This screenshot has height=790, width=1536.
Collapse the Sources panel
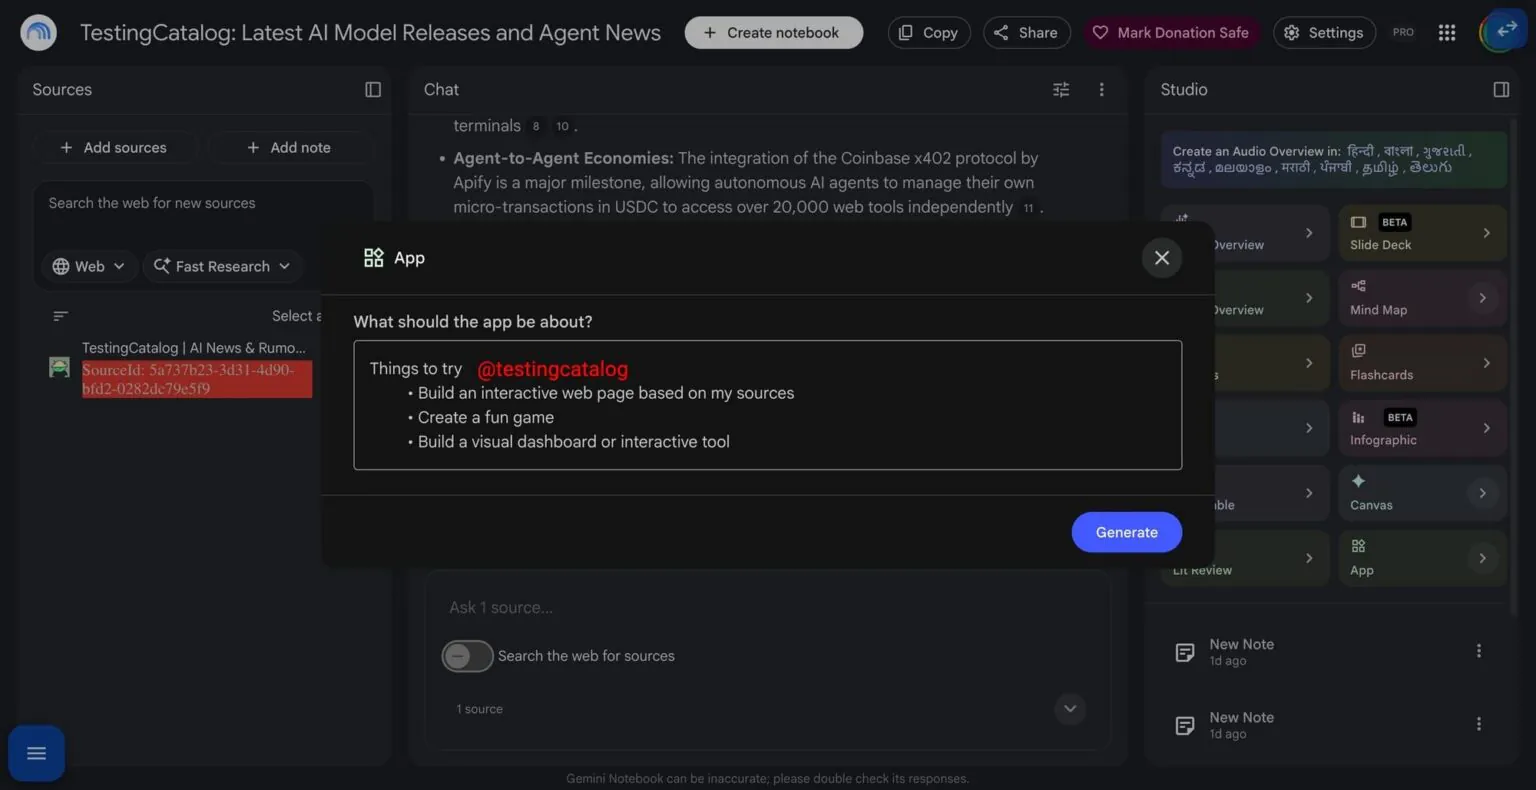373,90
